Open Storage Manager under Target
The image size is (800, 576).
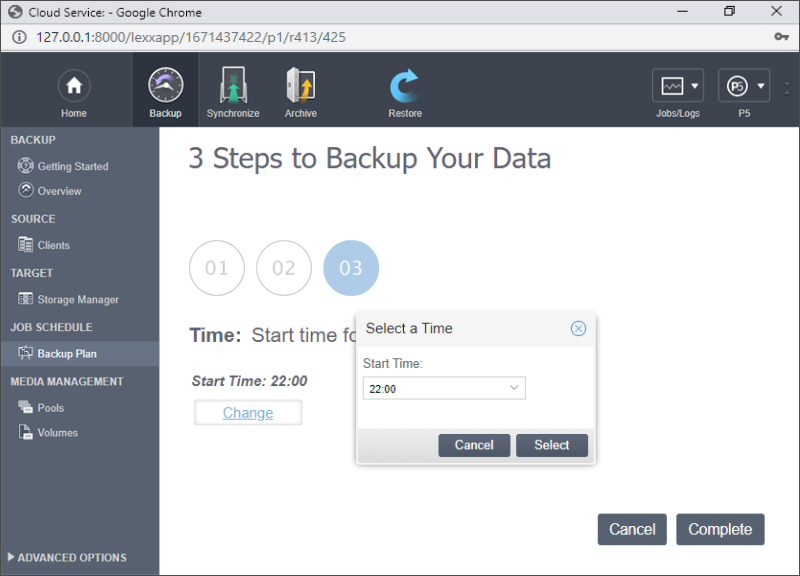78,299
